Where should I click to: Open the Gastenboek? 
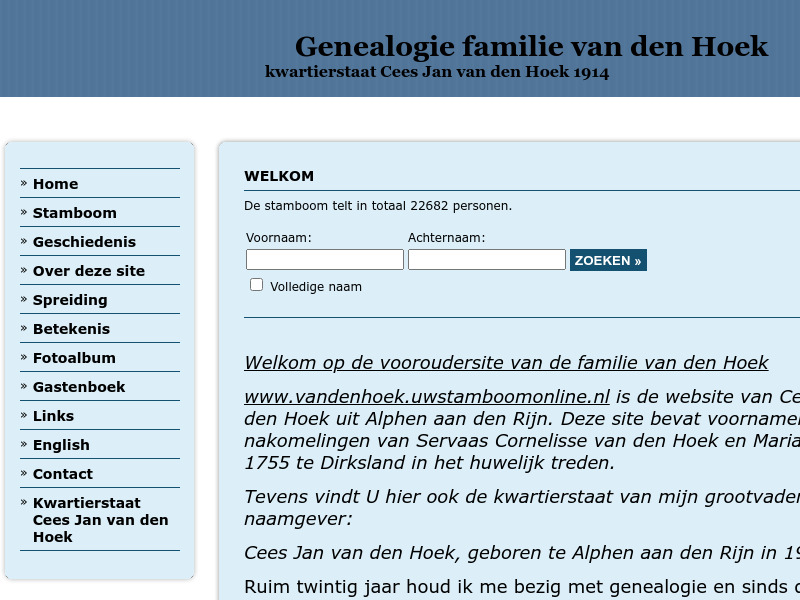click(79, 387)
